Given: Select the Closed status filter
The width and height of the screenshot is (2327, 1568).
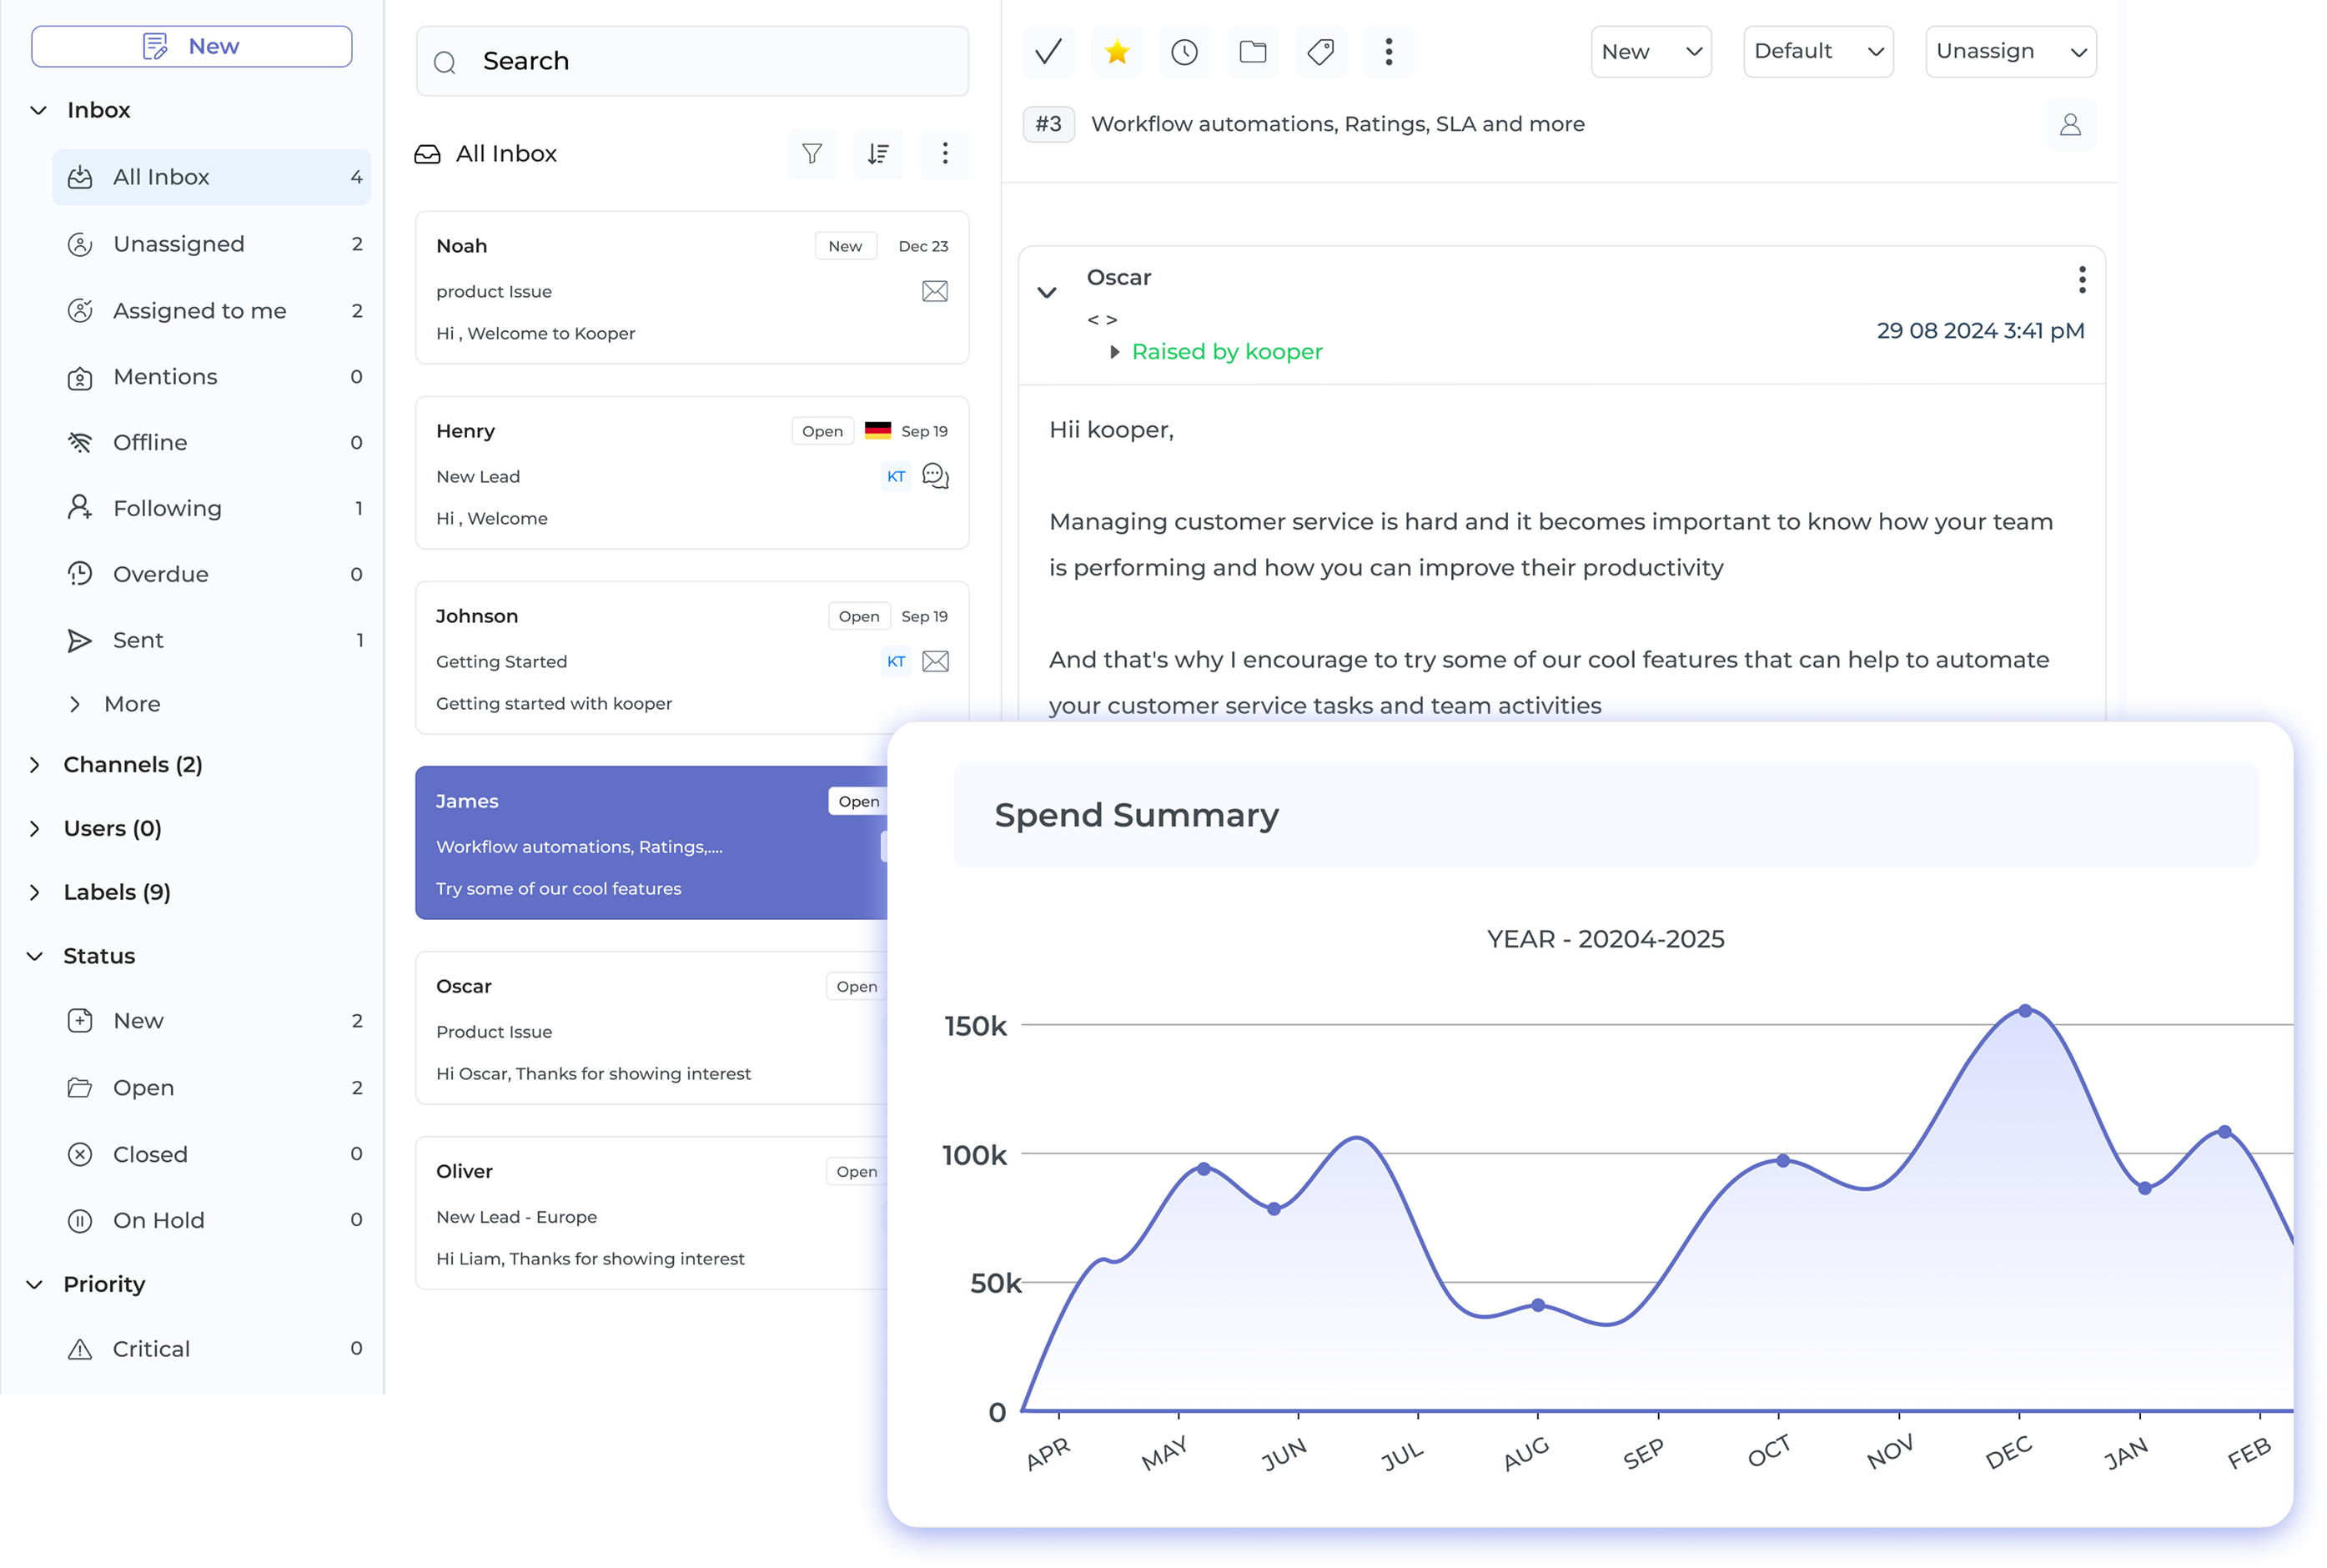Looking at the screenshot, I should pos(150,1154).
